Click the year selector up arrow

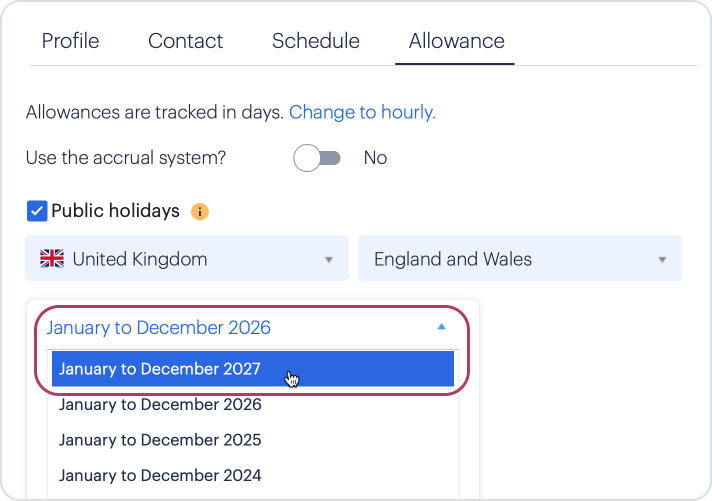pyautogui.click(x=442, y=327)
